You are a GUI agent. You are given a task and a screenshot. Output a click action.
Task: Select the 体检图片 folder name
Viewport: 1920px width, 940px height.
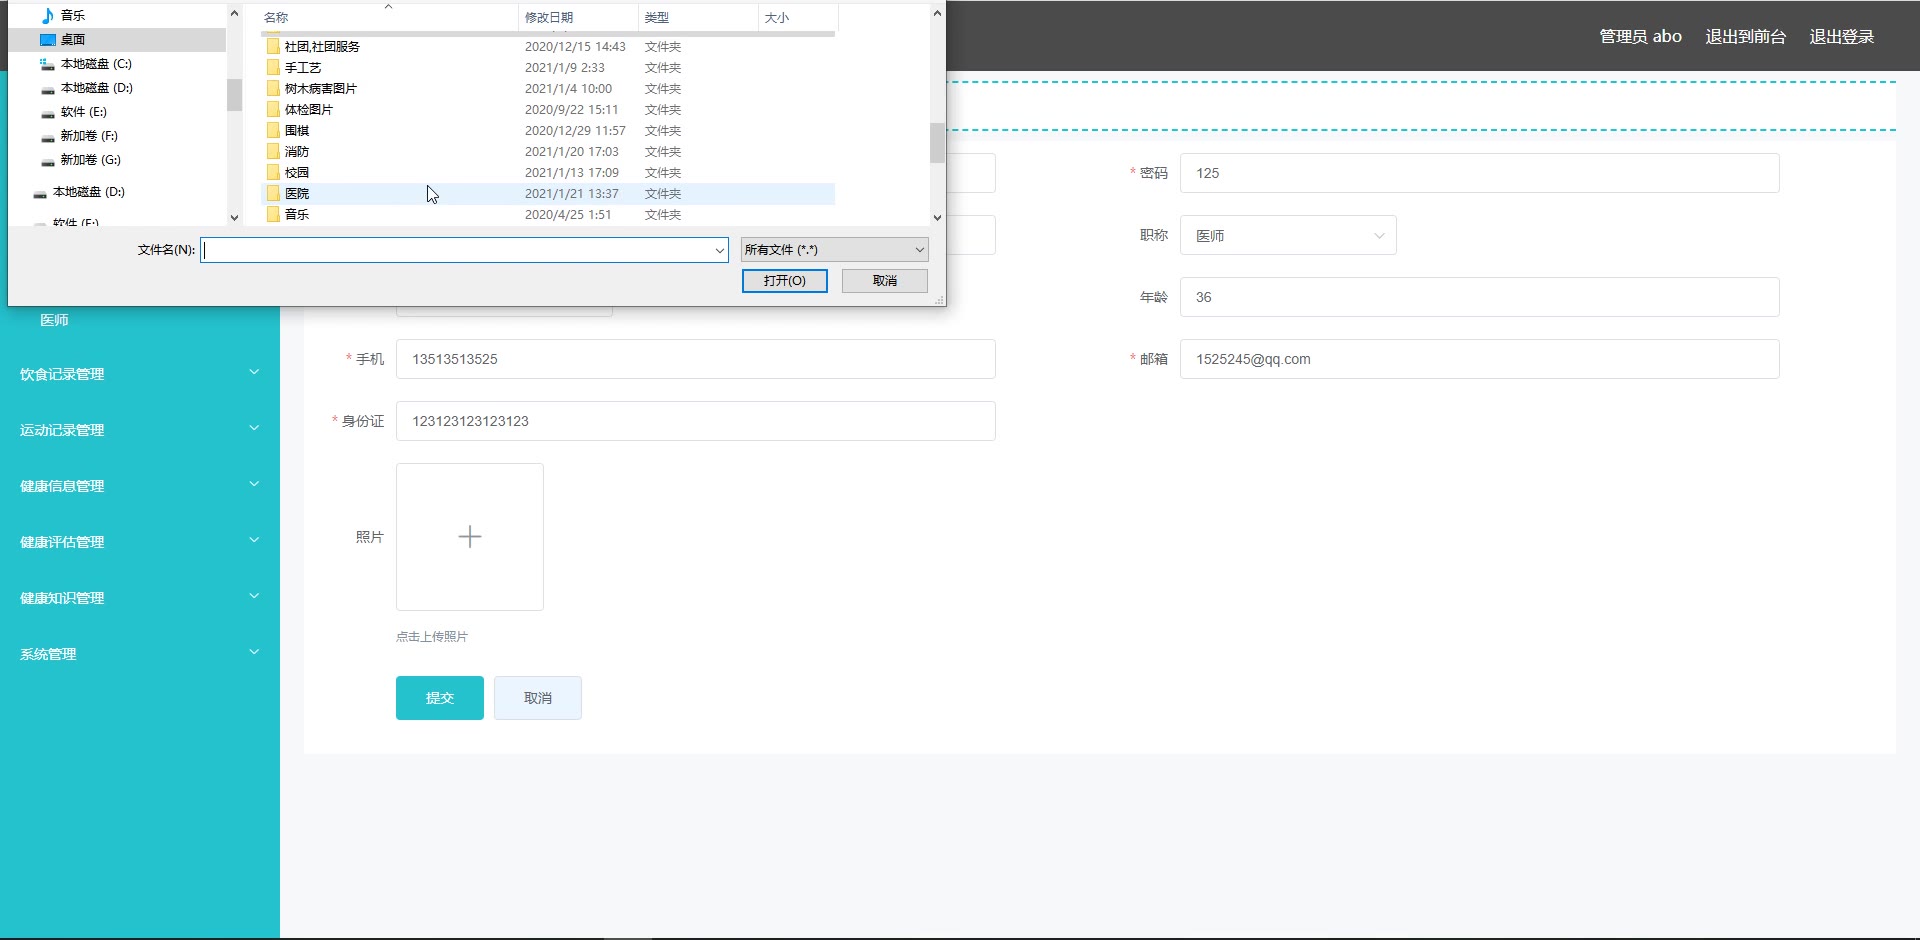tap(309, 109)
